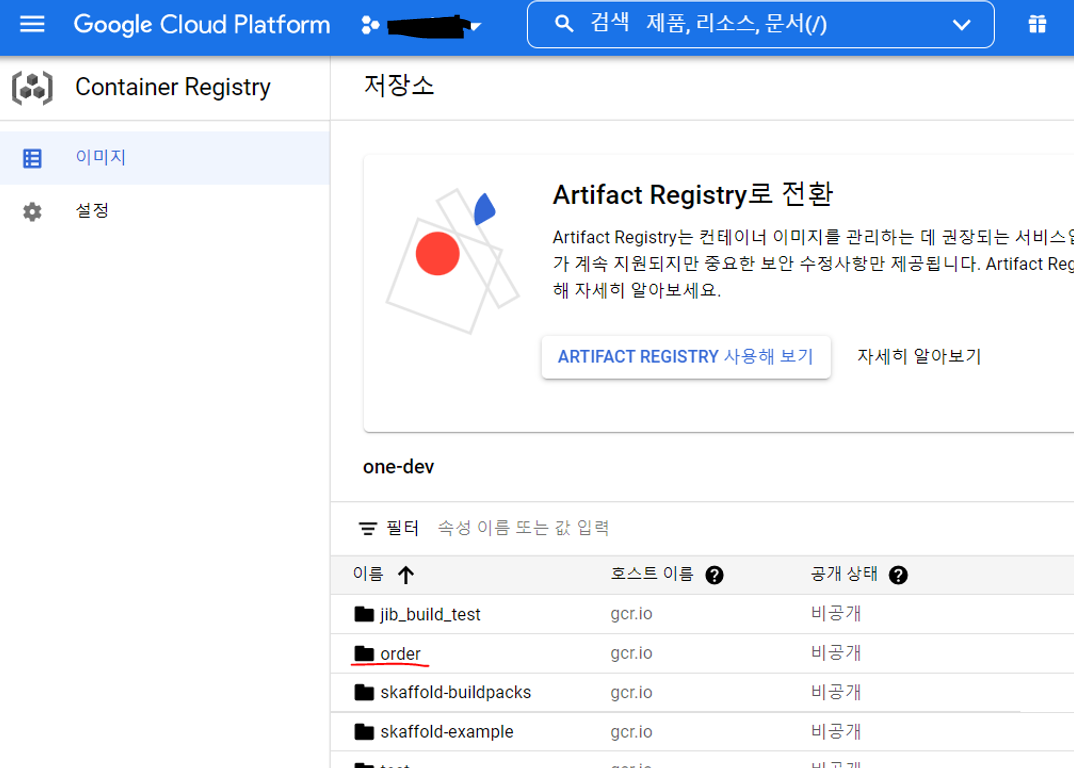The image size is (1074, 768).
Task: Click the 자세히 알아보기 link
Action: coord(919,357)
